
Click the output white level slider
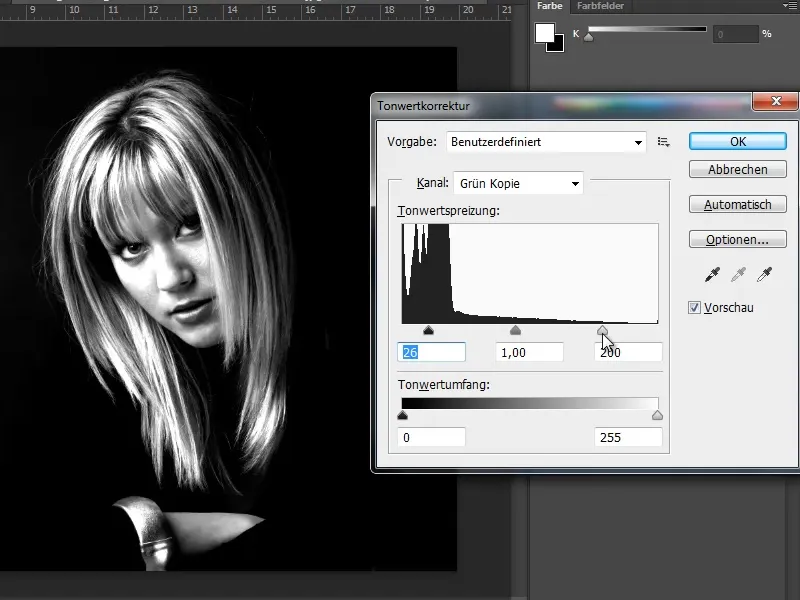(657, 415)
